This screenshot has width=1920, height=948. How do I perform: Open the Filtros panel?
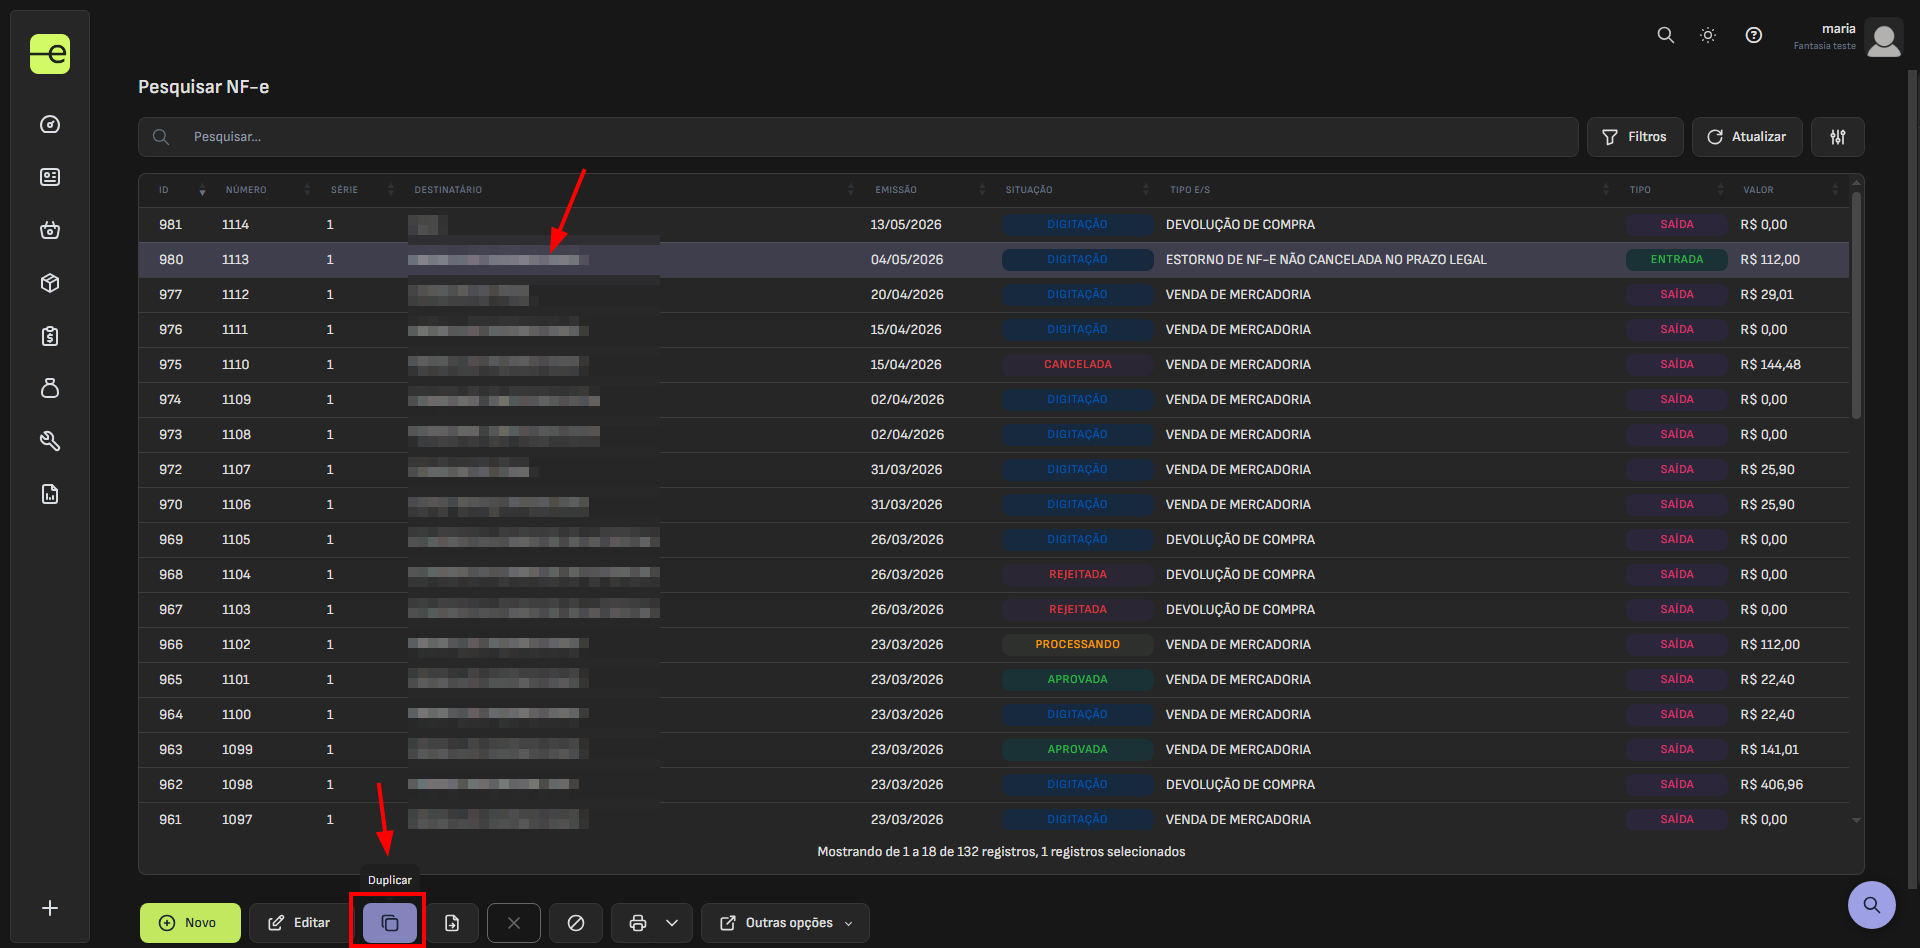[x=1635, y=137]
